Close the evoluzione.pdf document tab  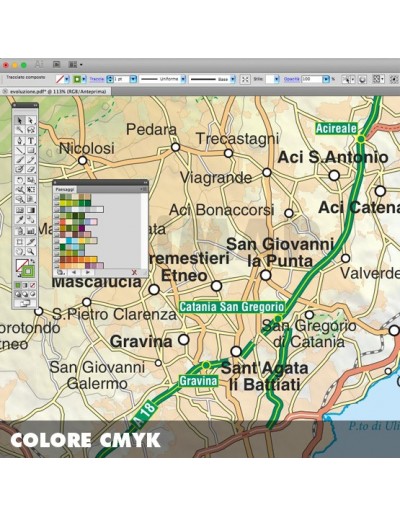(5, 91)
